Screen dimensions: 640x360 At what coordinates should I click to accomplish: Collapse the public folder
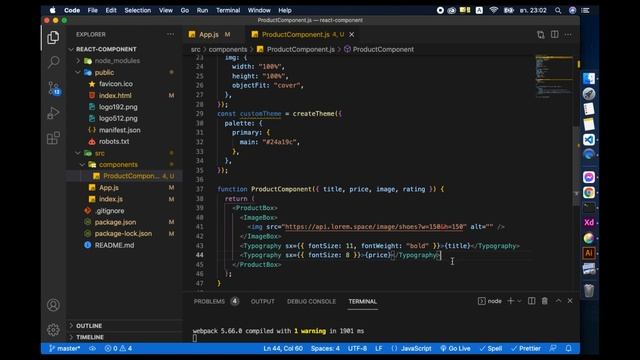click(x=124, y=72)
